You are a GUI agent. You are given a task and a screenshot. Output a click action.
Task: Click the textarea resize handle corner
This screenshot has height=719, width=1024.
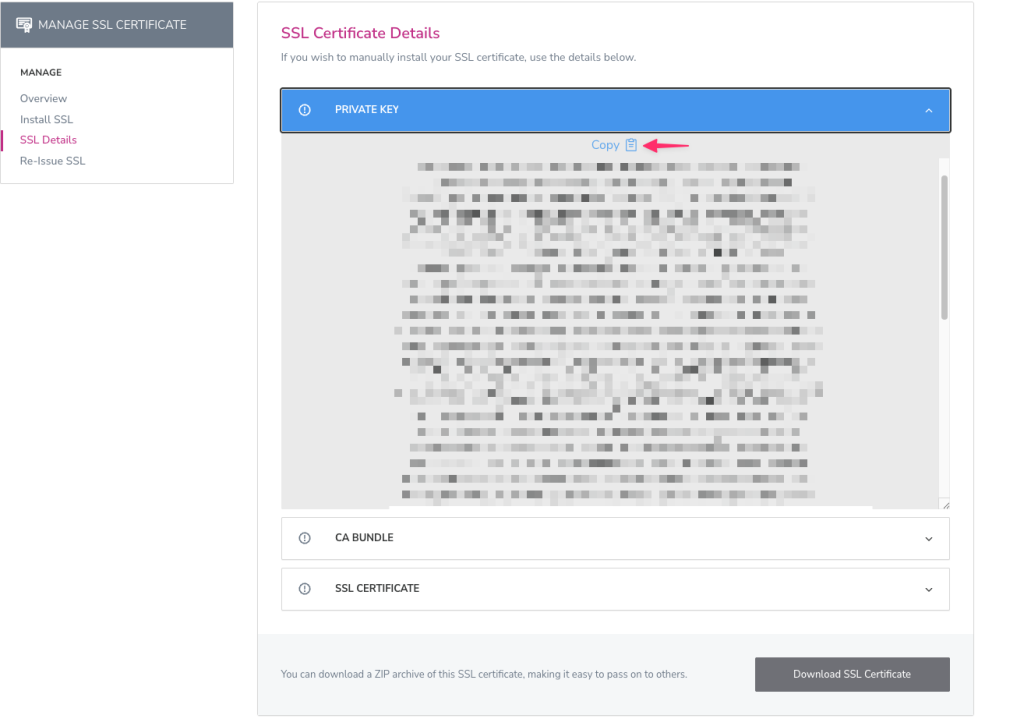(946, 504)
